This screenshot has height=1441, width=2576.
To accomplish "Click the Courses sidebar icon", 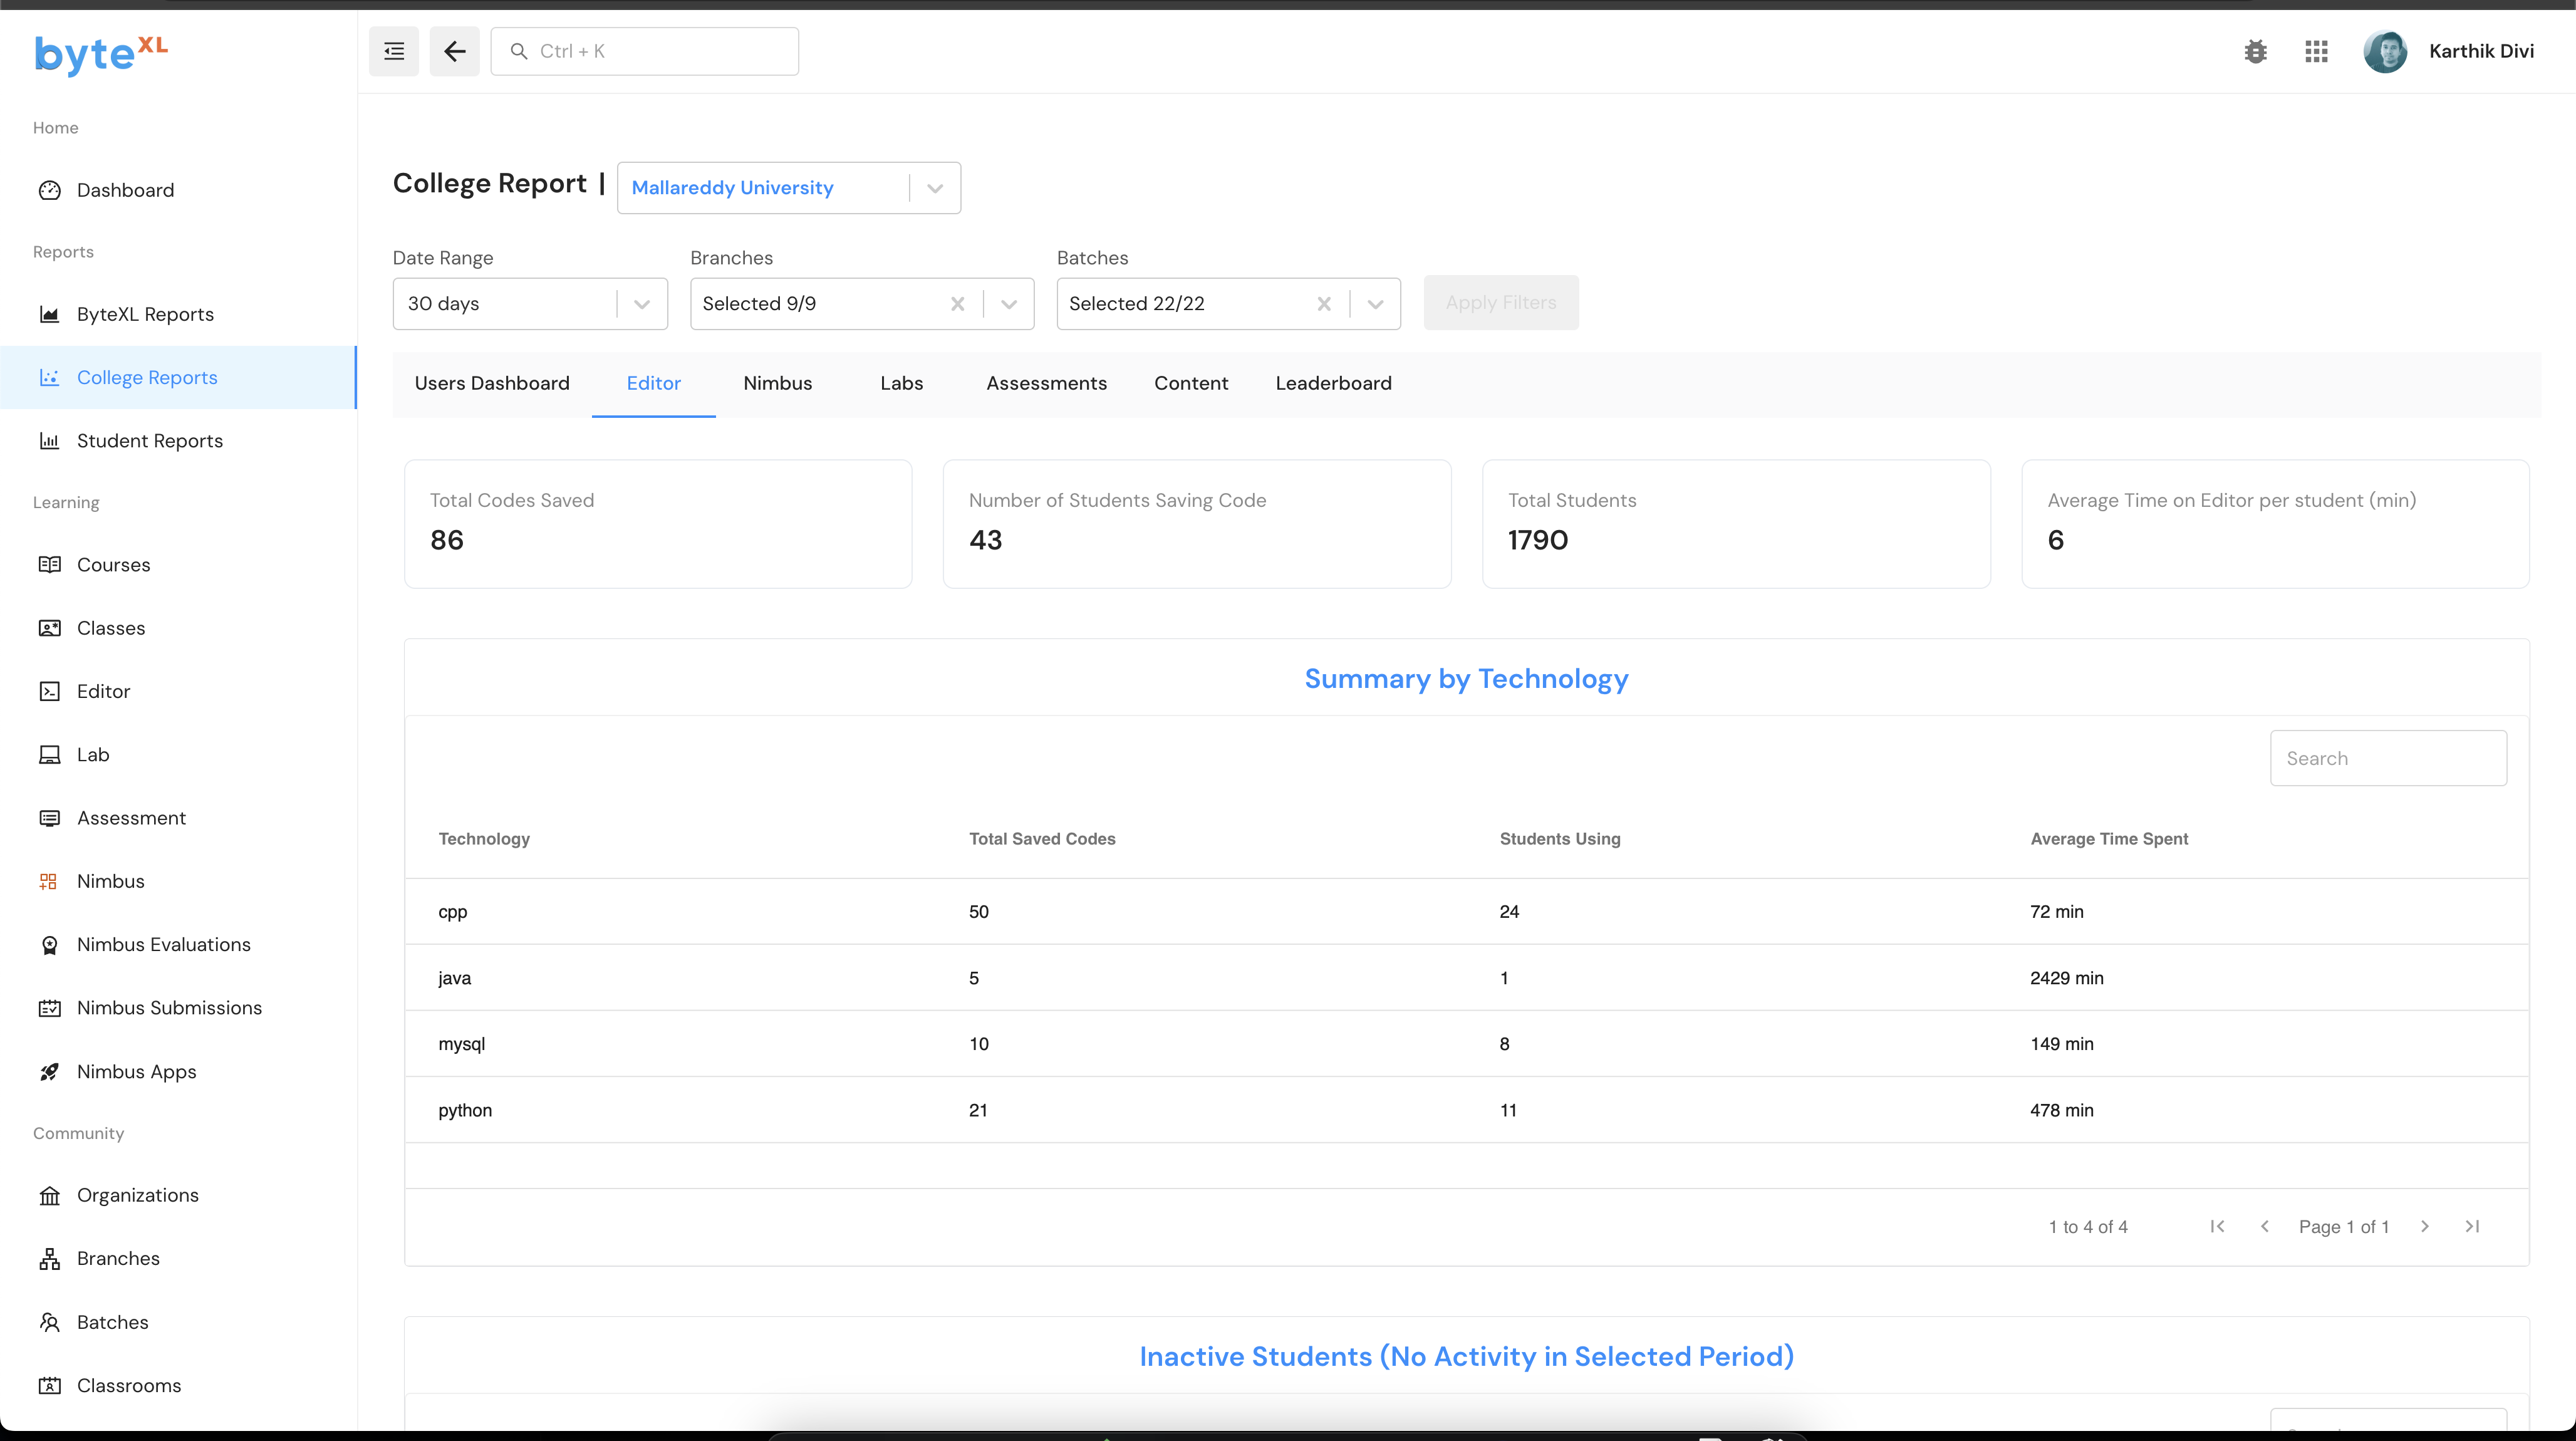I will [x=49, y=565].
